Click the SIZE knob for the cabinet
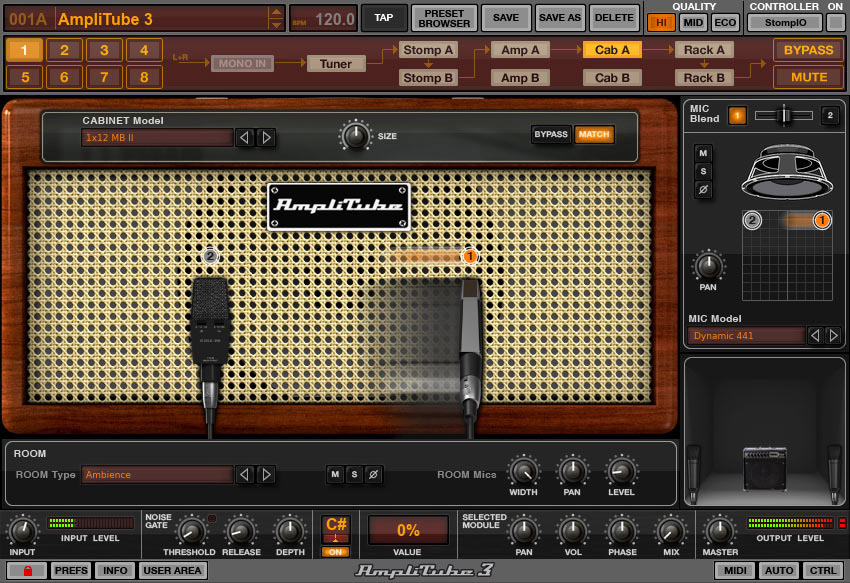 [x=355, y=136]
